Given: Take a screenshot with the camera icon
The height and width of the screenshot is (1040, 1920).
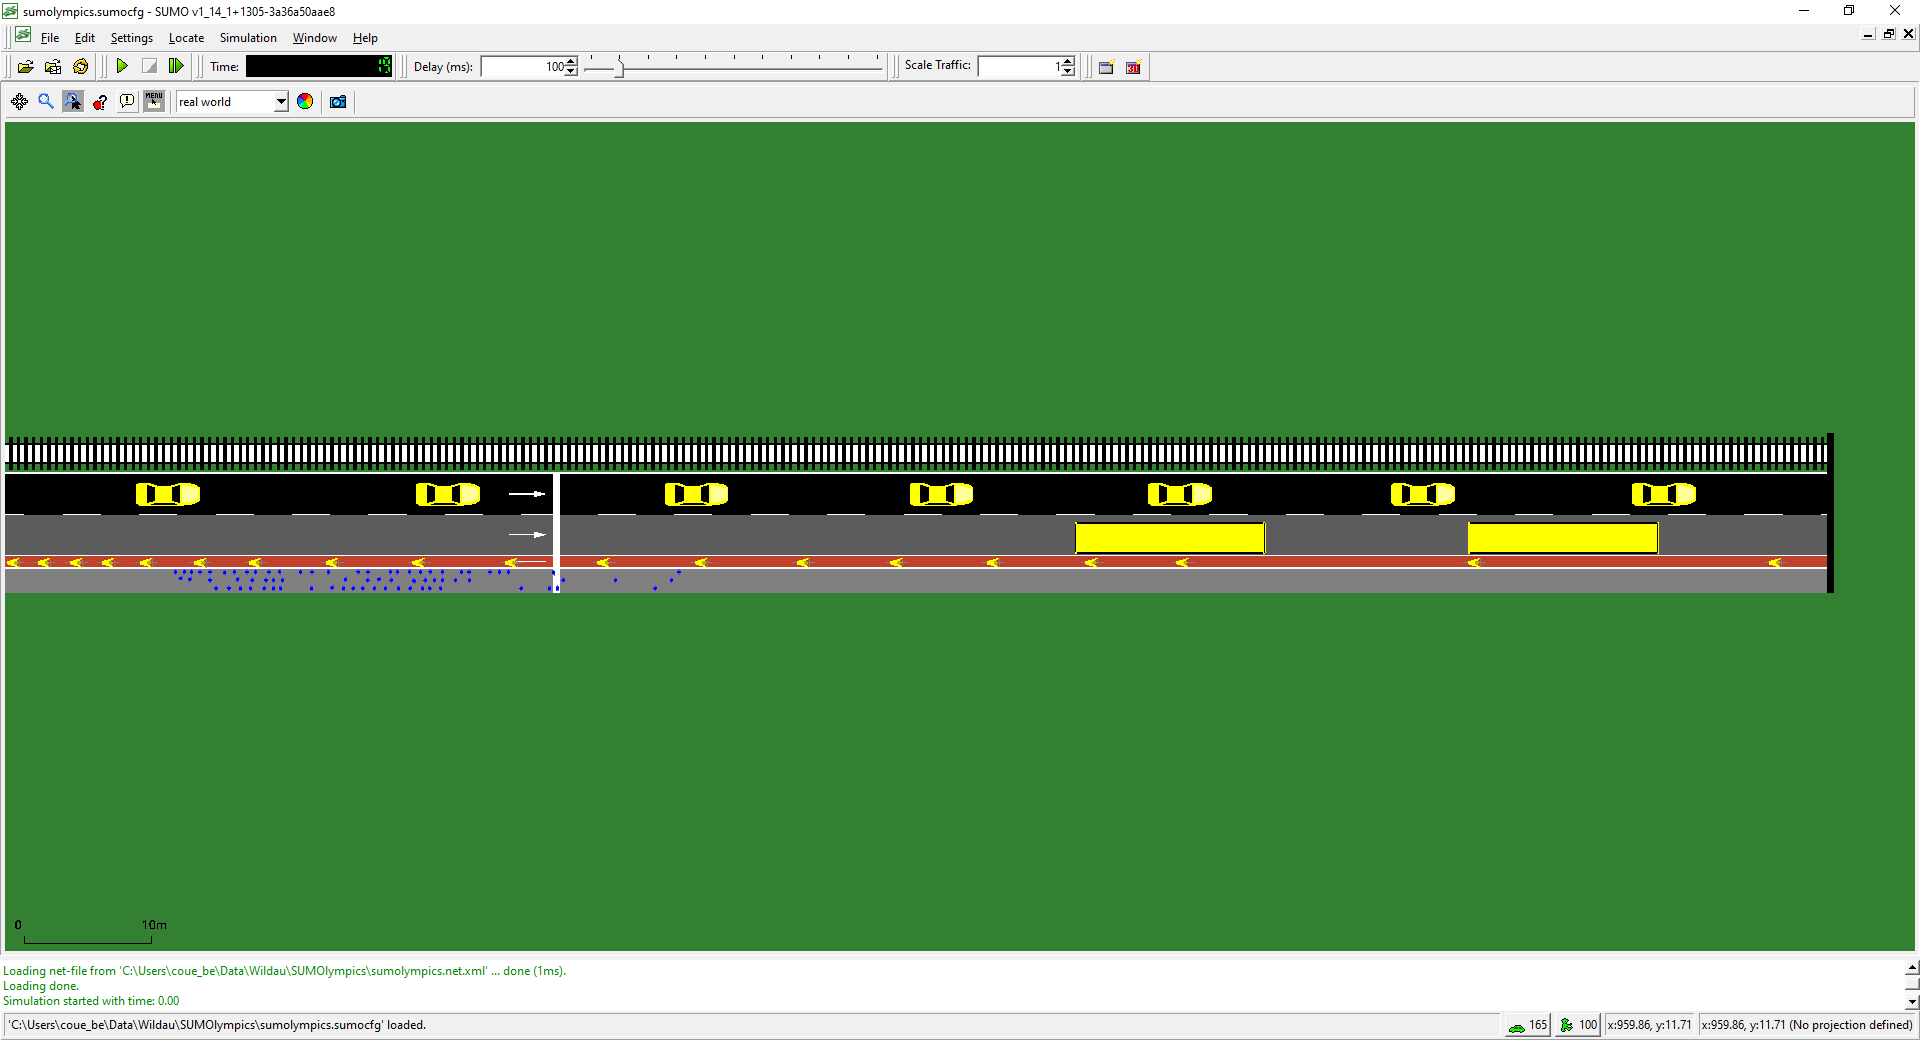Looking at the screenshot, I should [338, 102].
